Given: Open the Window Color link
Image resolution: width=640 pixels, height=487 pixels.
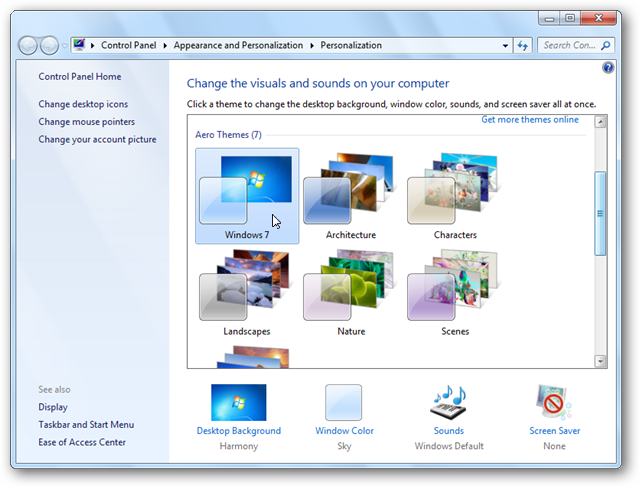Looking at the screenshot, I should pyautogui.click(x=344, y=431).
